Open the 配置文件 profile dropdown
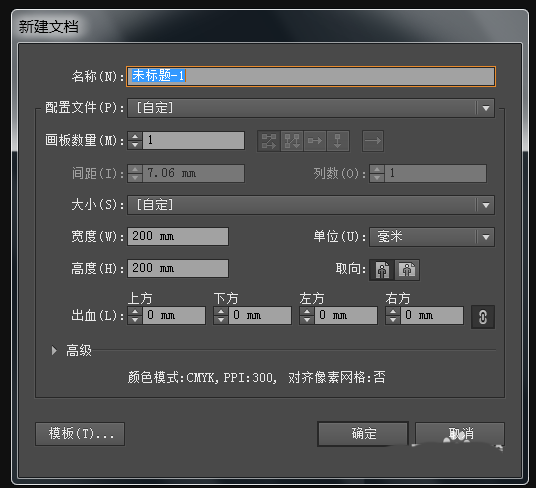This screenshot has width=536, height=488. (311, 108)
